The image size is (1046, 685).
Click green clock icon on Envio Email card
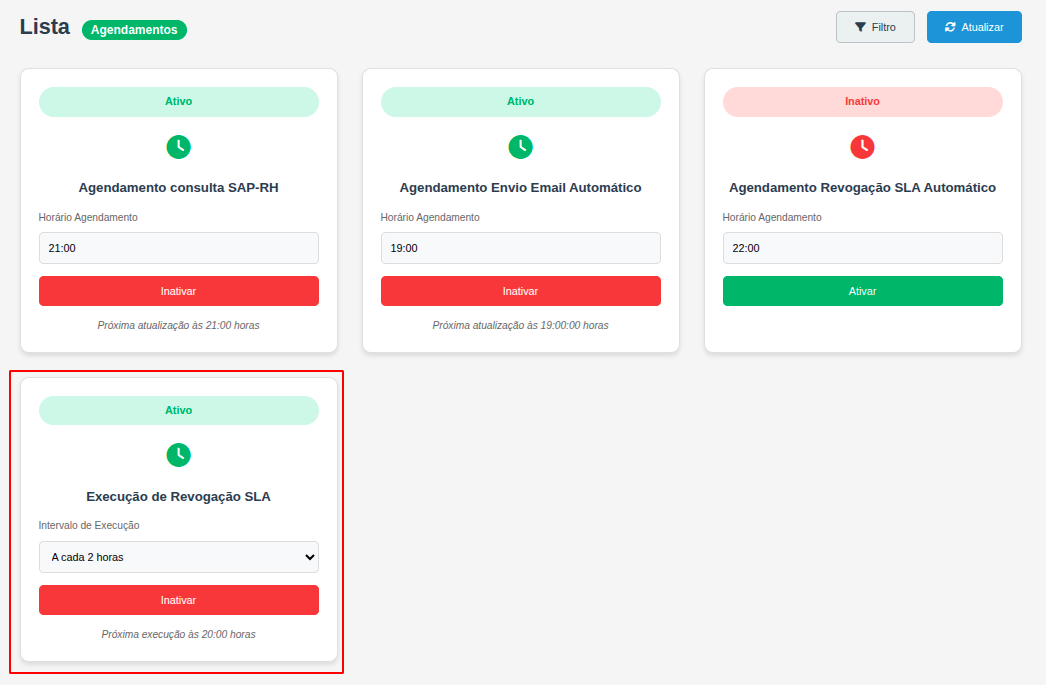[x=520, y=147]
